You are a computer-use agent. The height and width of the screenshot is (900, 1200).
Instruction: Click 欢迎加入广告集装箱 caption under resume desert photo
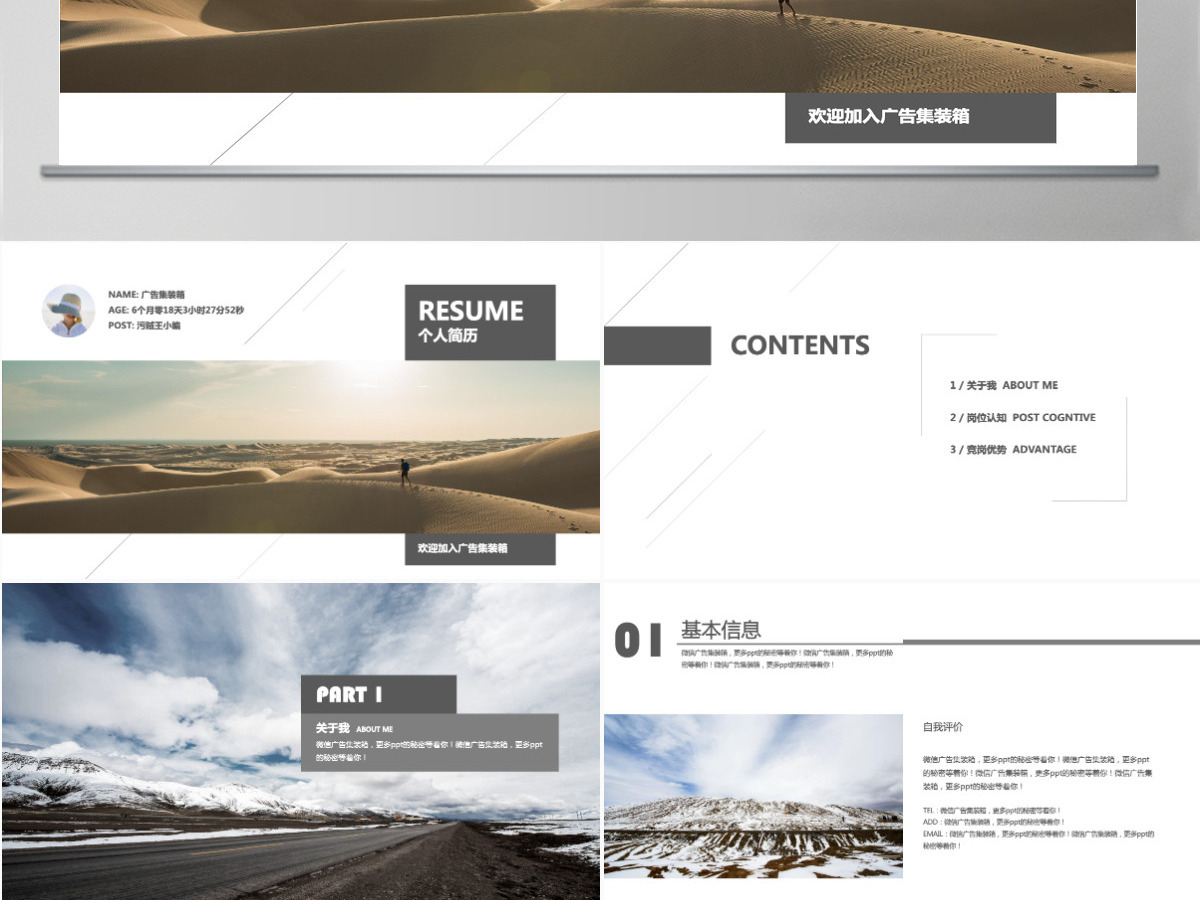[x=480, y=548]
